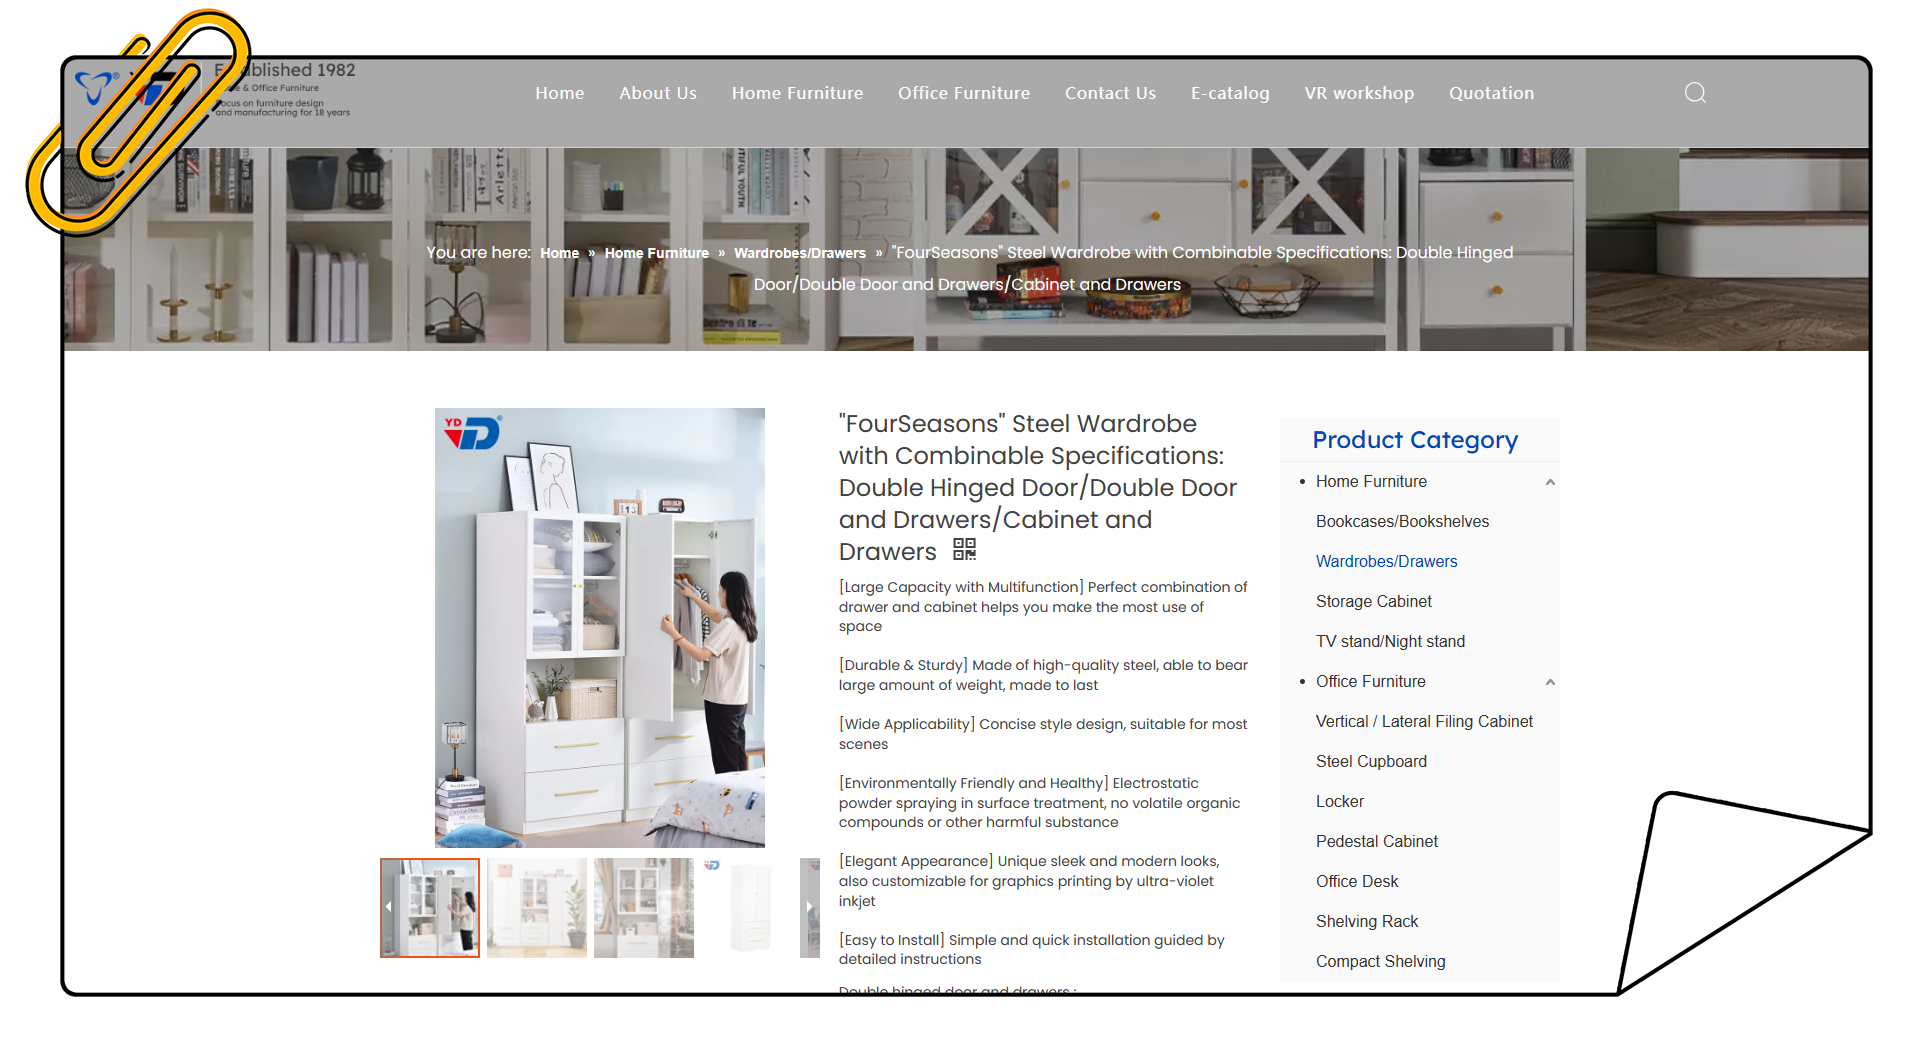Open the Home Furniture nav menu

(797, 93)
